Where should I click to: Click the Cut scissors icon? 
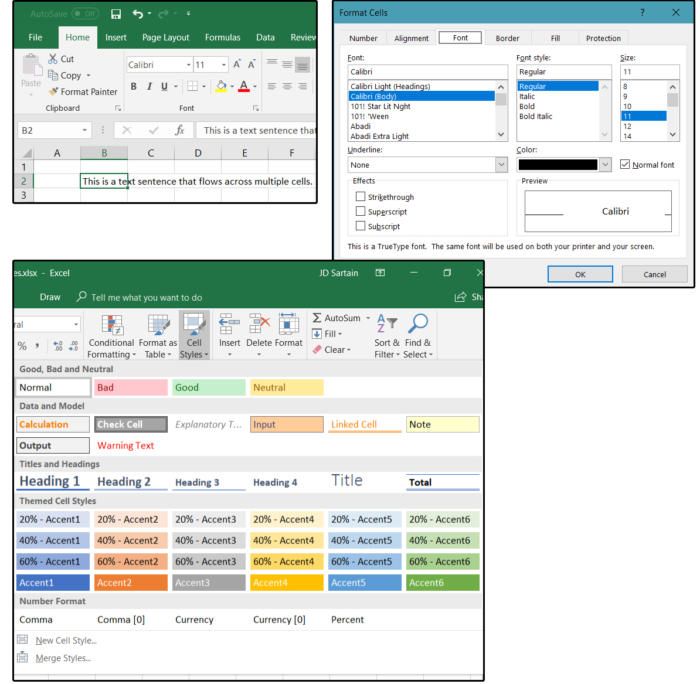point(53,58)
